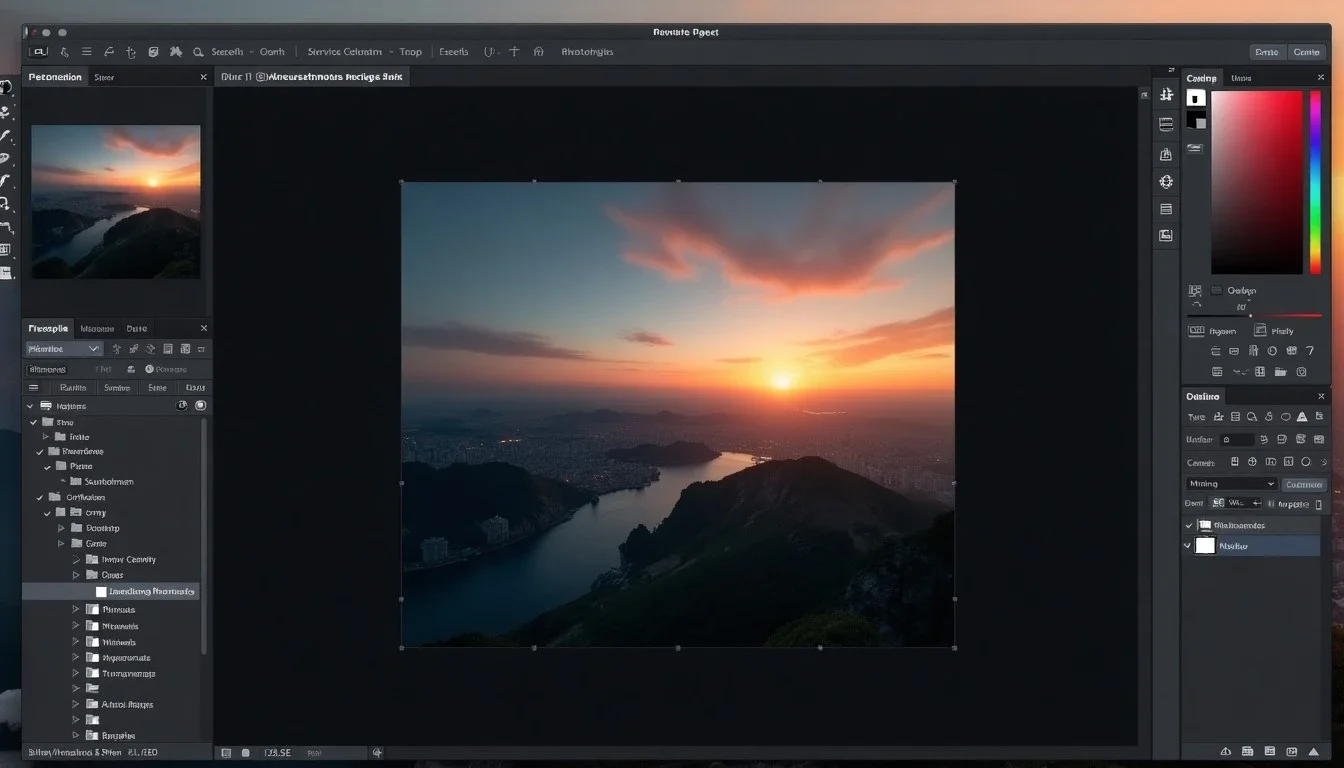The image size is (1344, 768).
Task: Toggle visibility check of layer above Nfwiter
Action: (x=1189, y=525)
